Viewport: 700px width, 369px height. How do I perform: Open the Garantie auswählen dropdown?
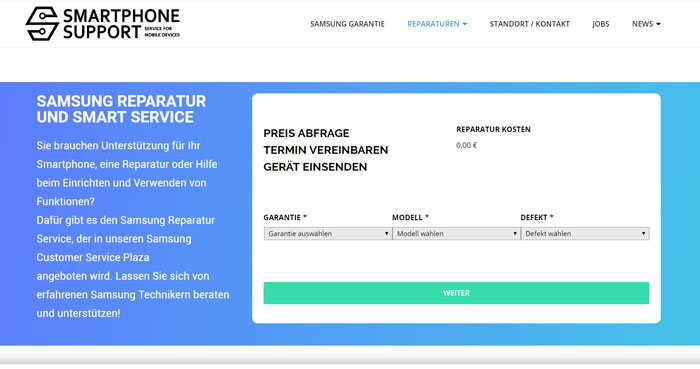coord(328,234)
